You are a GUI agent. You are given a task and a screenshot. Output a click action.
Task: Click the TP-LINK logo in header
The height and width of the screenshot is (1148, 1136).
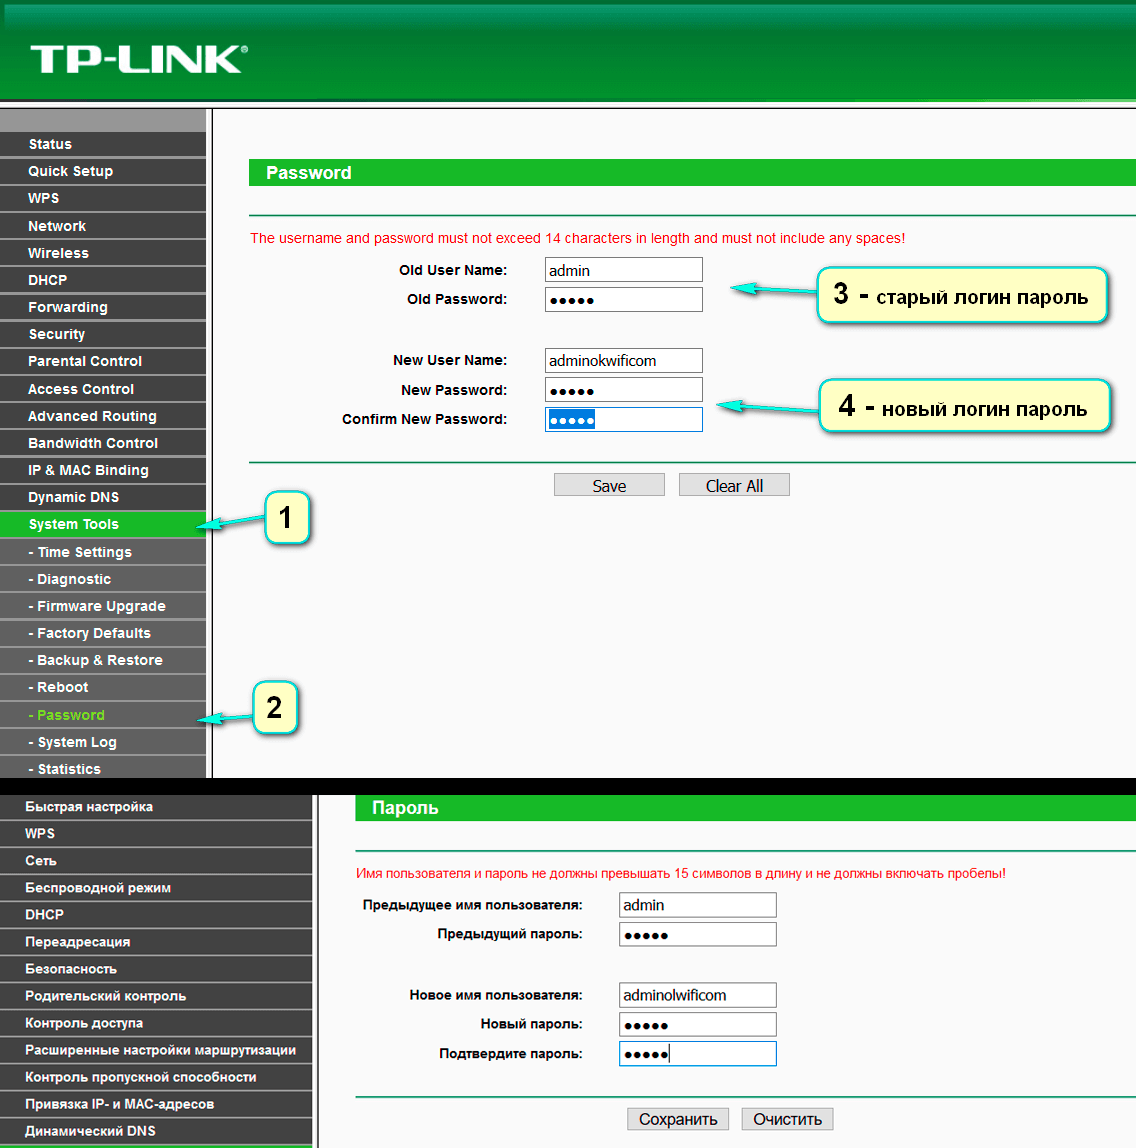pyautogui.click(x=138, y=59)
